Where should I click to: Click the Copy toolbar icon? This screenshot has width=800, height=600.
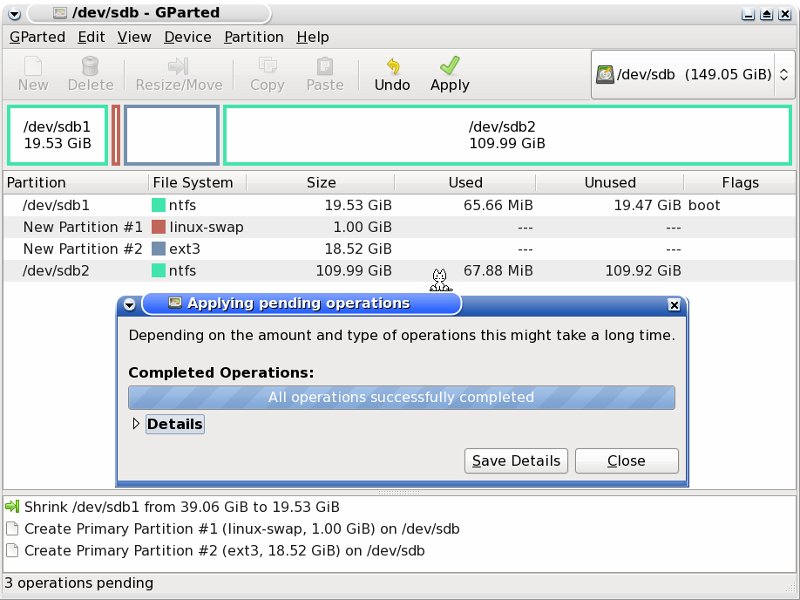pyautogui.click(x=267, y=66)
